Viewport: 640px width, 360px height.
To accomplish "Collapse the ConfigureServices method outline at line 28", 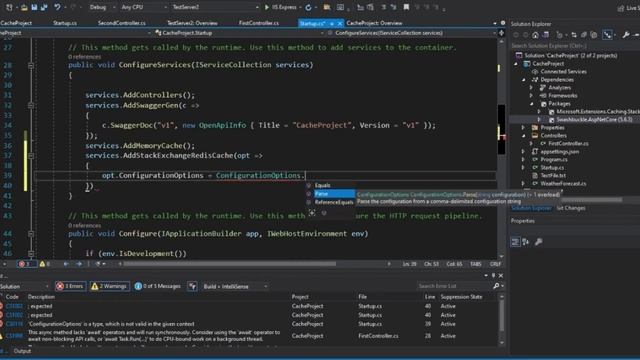I will tap(31, 65).
